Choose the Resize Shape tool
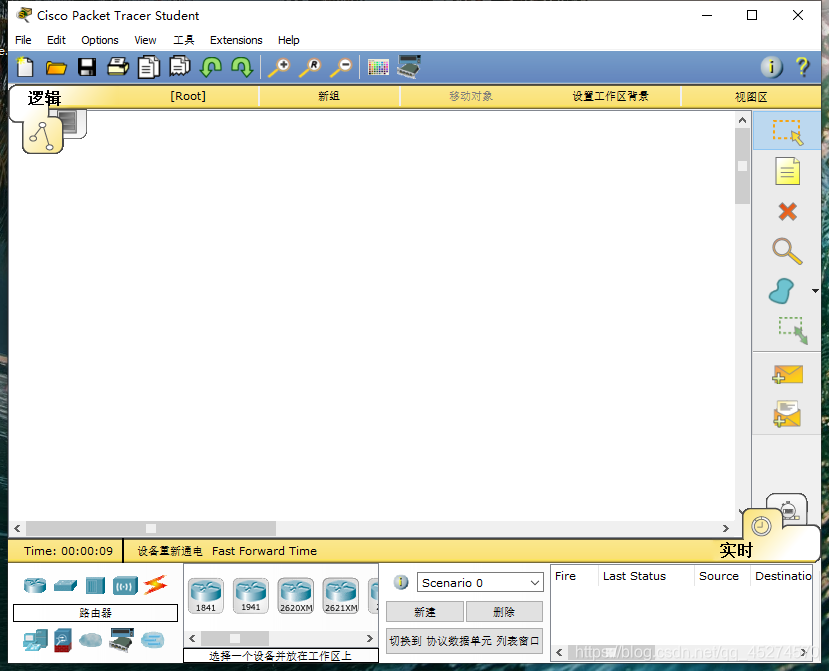The width and height of the screenshot is (829, 671). tap(793, 330)
